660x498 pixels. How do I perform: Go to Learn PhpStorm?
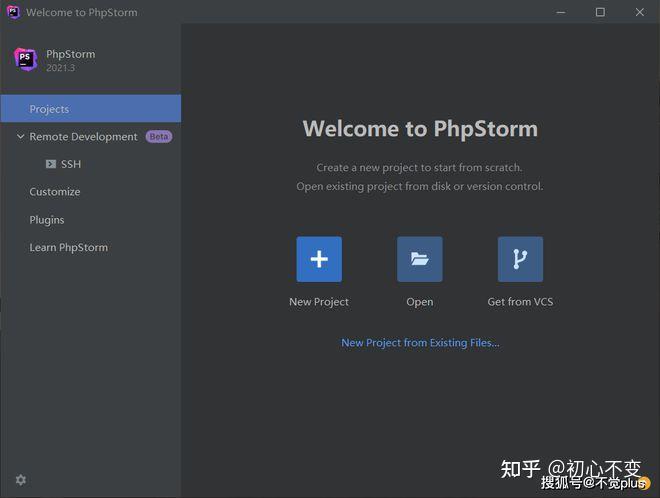68,247
